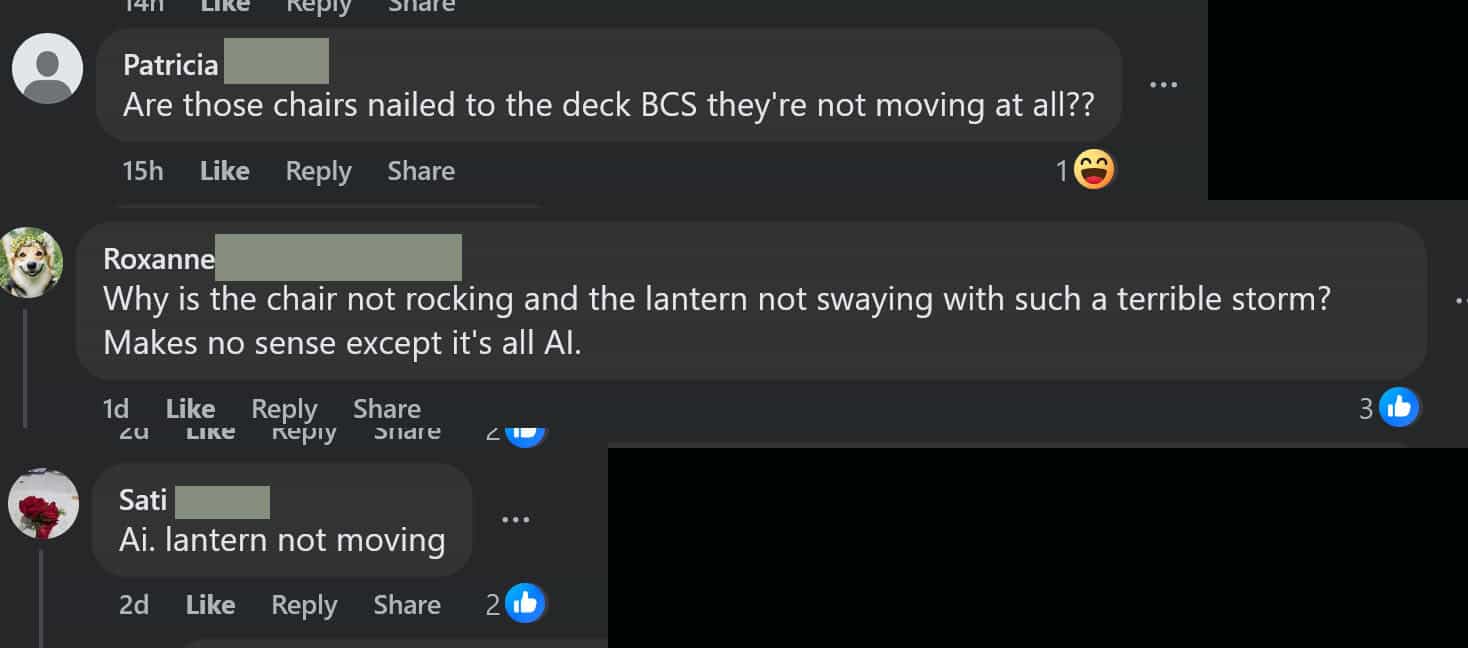Open options menu on Patricia's comment
Screen dimensions: 1468x648
pyautogui.click(x=1163, y=85)
